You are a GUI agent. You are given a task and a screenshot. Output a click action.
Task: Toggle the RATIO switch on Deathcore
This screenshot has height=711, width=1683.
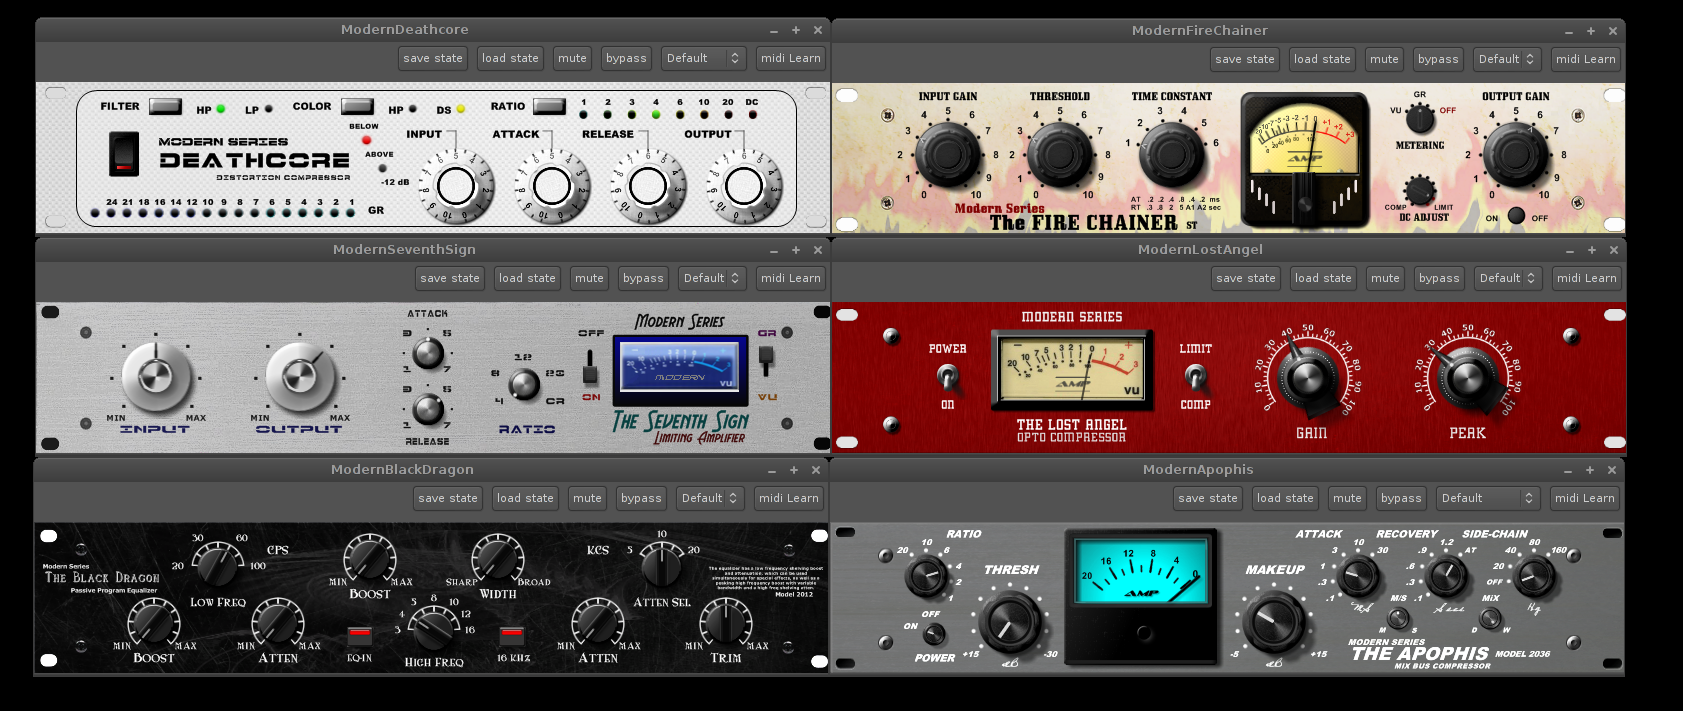549,106
